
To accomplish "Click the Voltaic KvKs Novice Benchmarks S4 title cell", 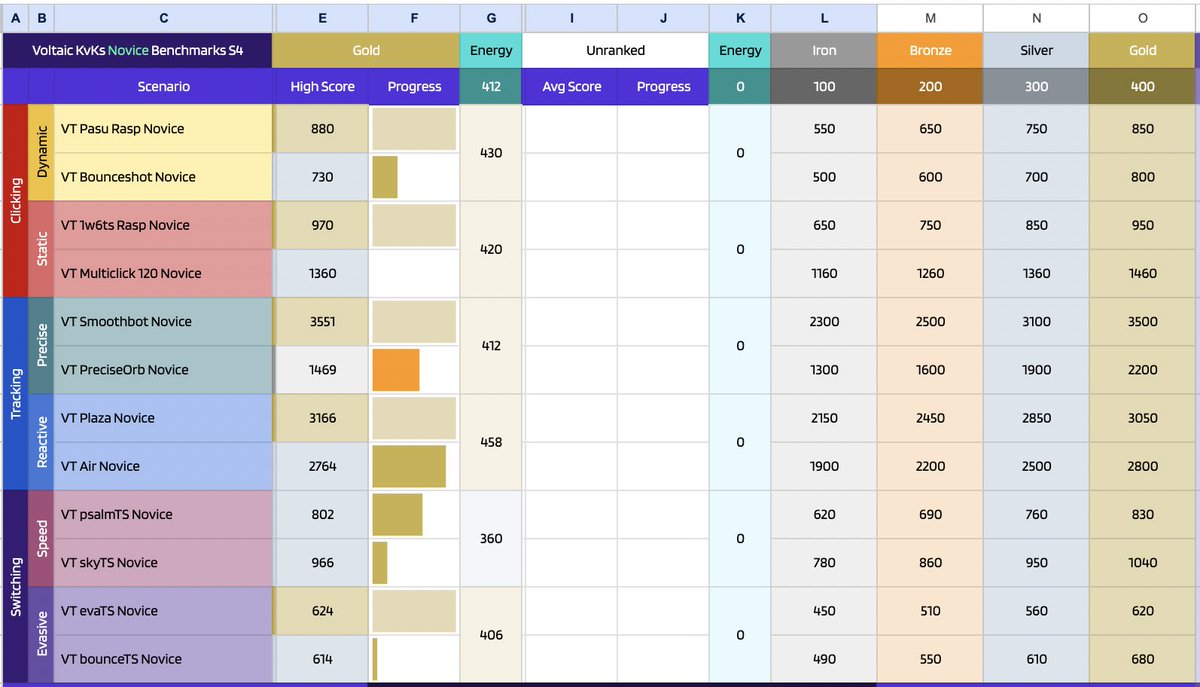I will coord(137,50).
